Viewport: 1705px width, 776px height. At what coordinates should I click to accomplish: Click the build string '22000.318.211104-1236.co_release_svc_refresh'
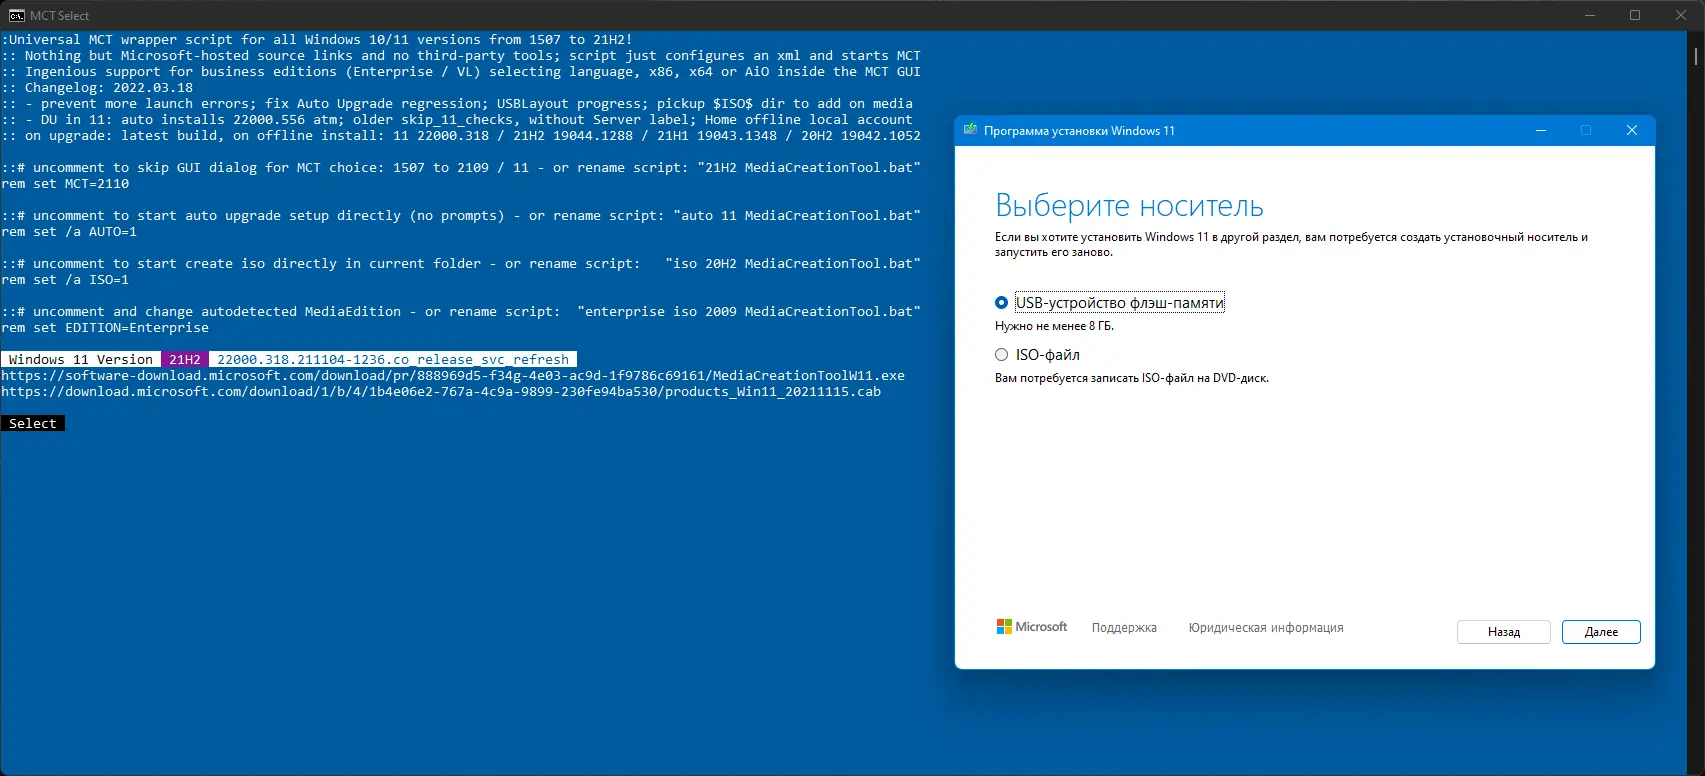(x=393, y=360)
